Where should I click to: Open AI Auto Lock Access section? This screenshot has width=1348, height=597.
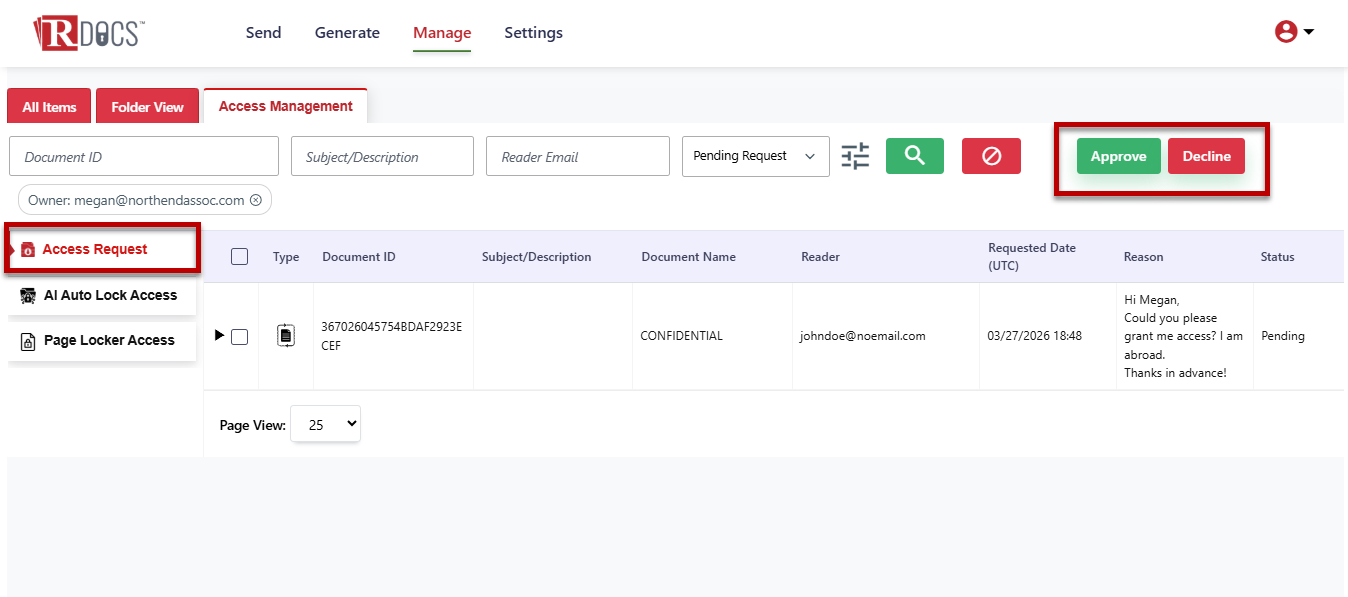[103, 295]
